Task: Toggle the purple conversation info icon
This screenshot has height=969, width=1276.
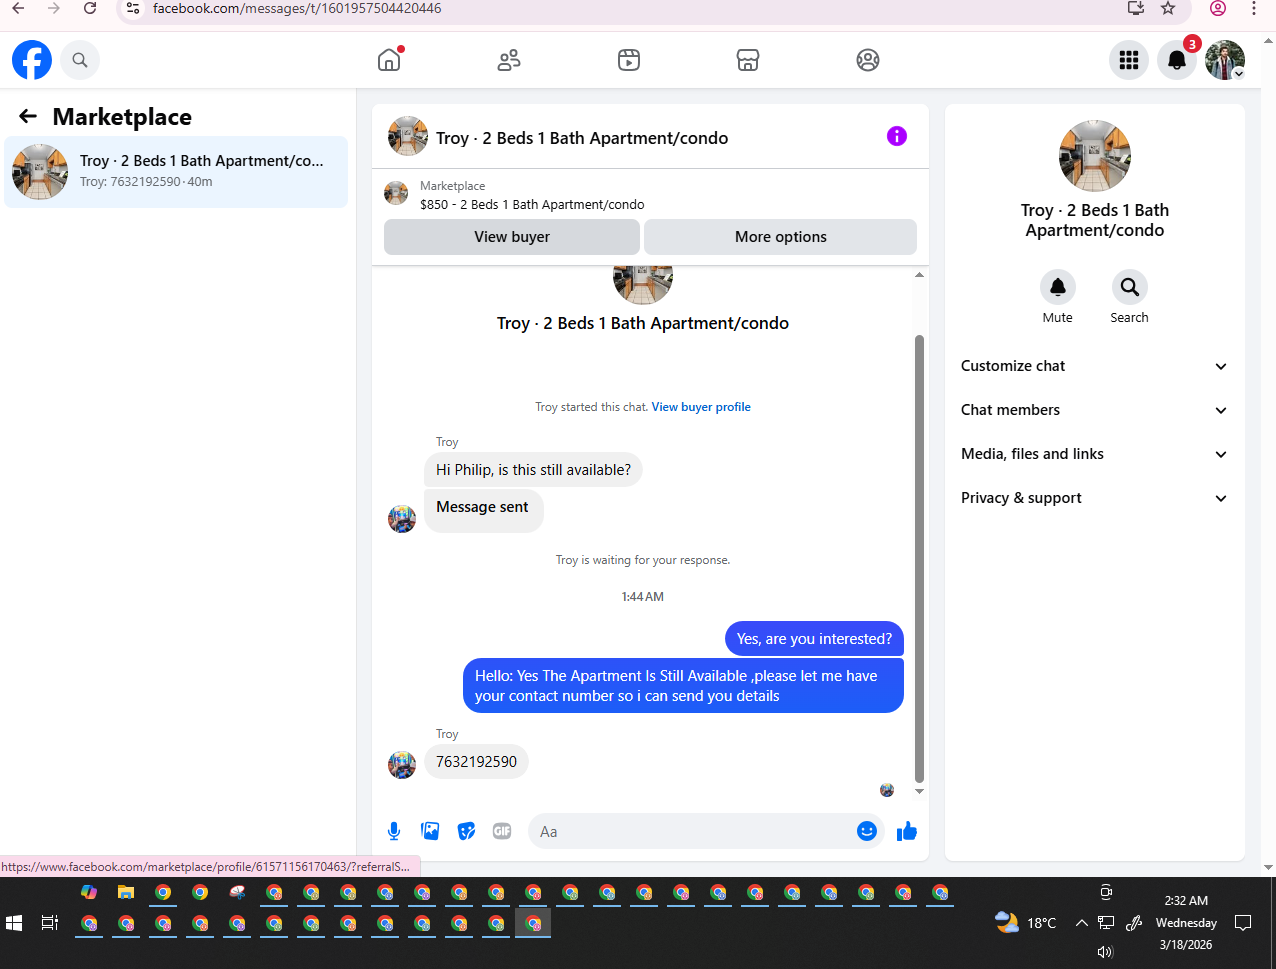Action: pyautogui.click(x=897, y=136)
